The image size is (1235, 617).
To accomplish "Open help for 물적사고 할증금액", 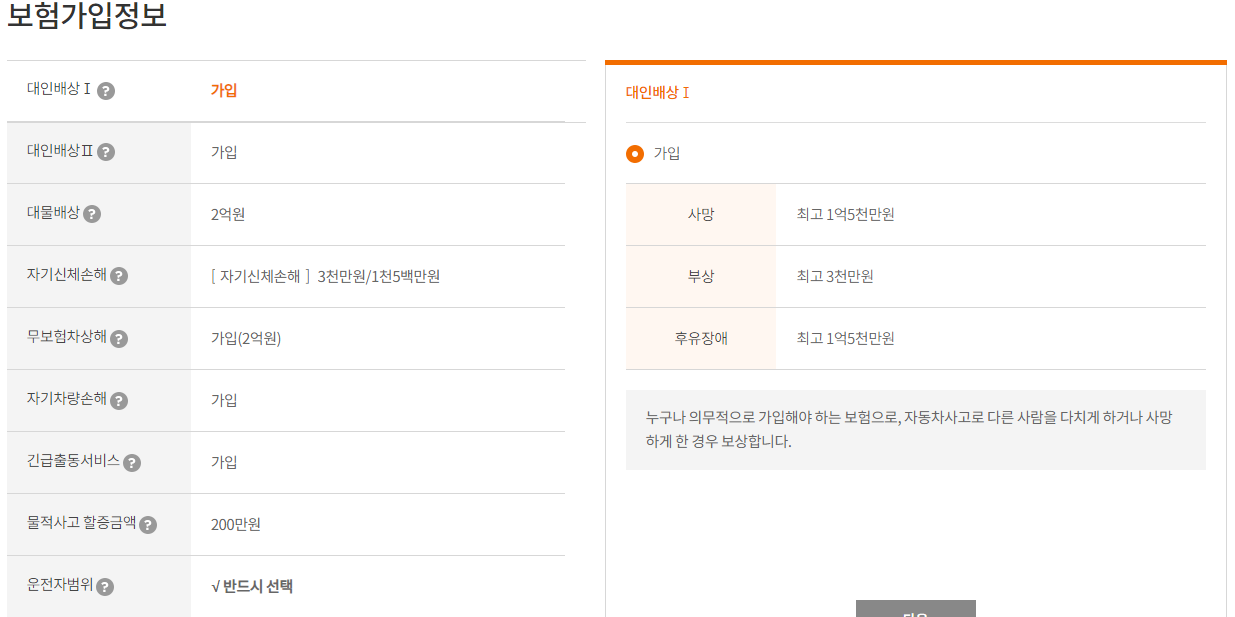I will point(147,523).
